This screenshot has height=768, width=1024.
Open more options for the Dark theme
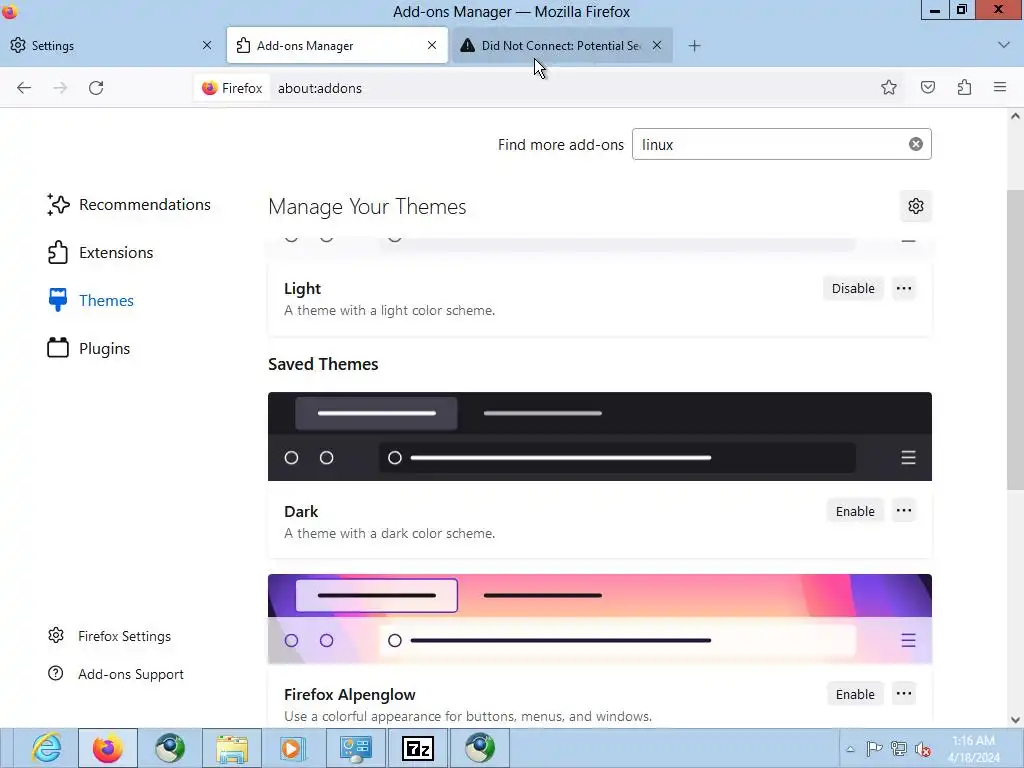904,511
